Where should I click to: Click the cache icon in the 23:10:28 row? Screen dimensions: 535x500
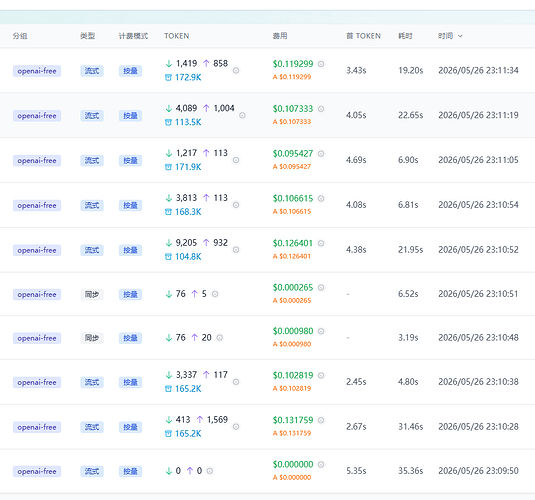click(168, 433)
